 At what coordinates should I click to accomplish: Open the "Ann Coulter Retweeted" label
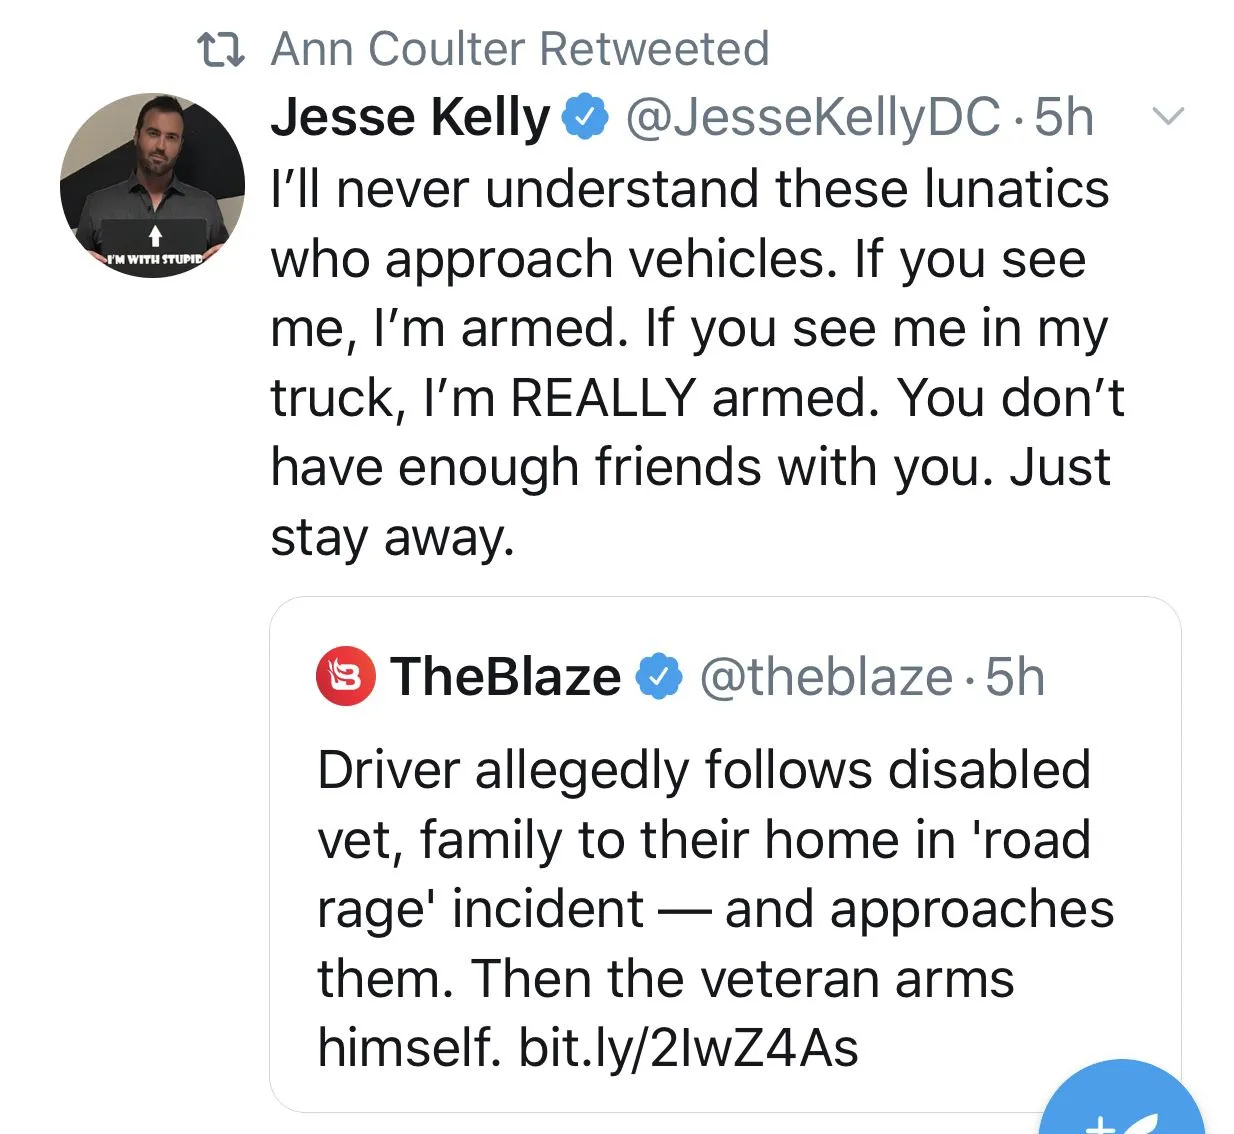520,49
